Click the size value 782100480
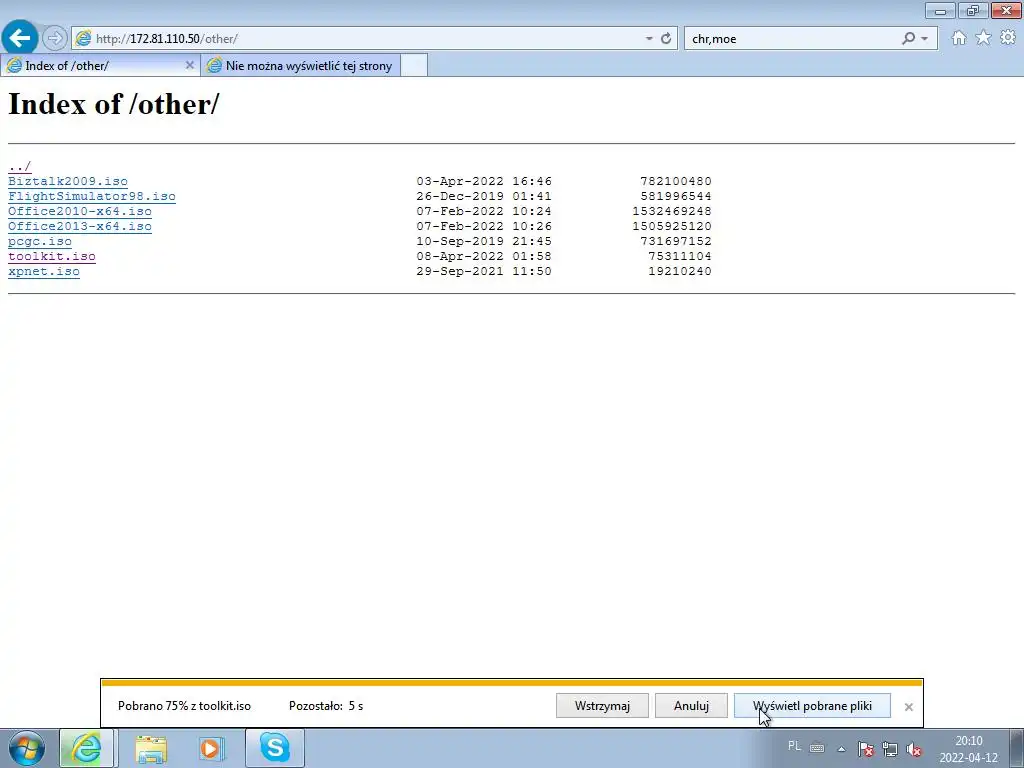 pos(676,181)
